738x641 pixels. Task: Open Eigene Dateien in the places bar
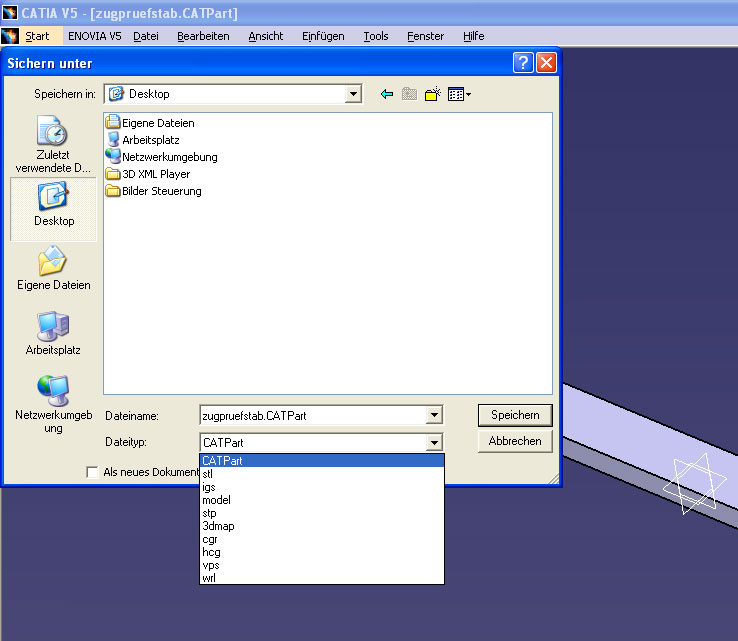click(53, 267)
